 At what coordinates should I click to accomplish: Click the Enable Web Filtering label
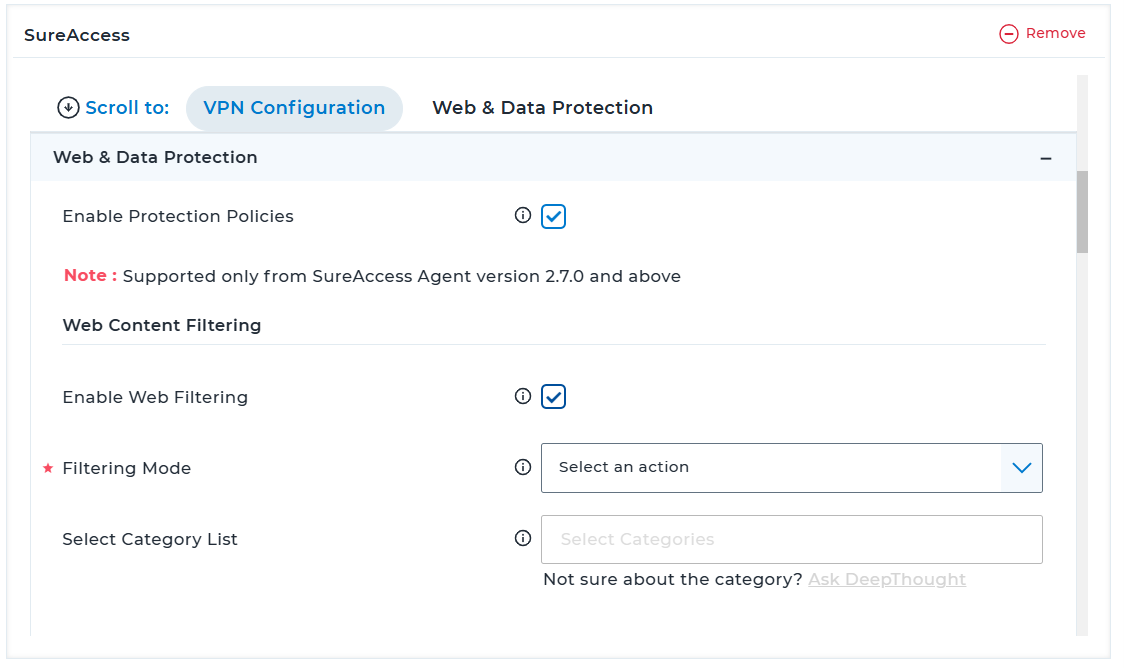click(x=155, y=398)
